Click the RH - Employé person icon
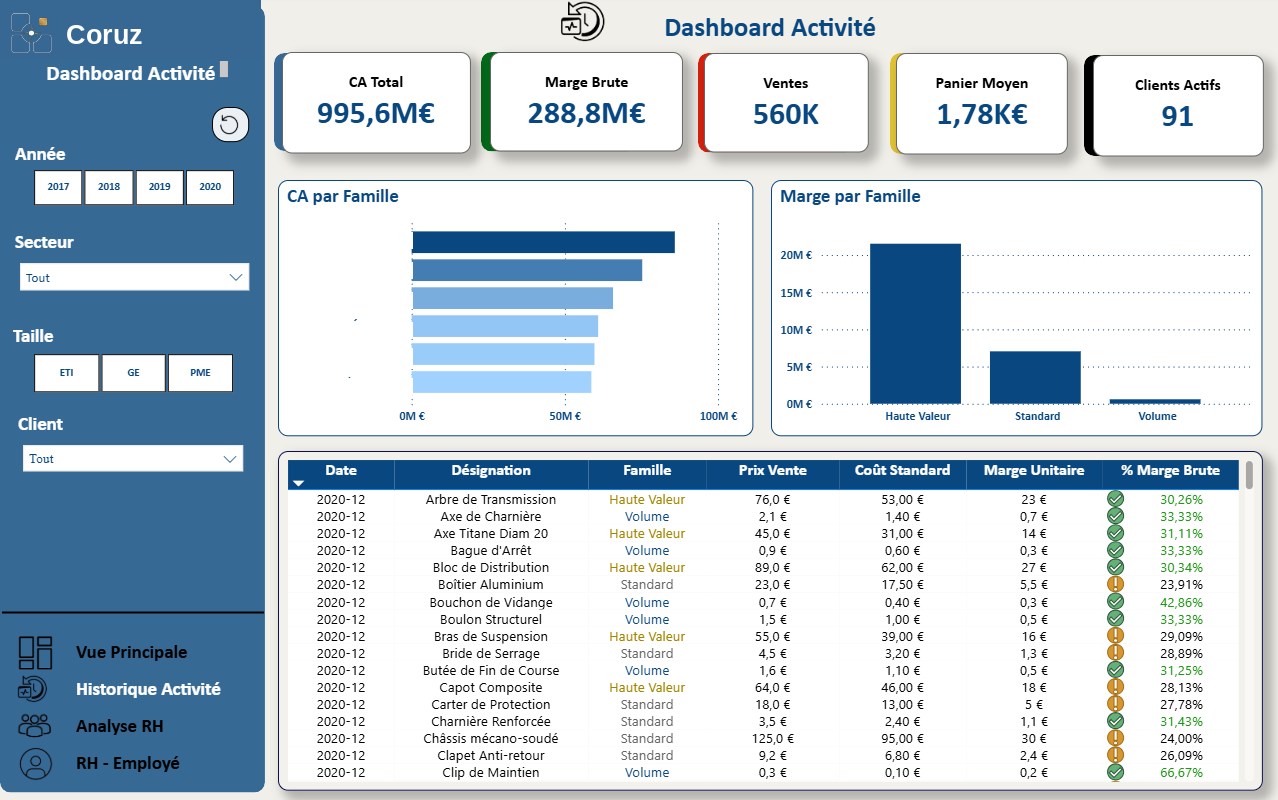 click(35, 764)
